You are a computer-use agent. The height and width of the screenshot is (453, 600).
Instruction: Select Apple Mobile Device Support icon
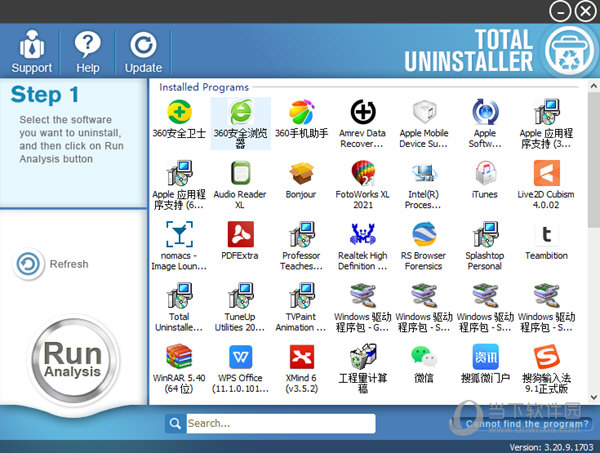pos(424,112)
